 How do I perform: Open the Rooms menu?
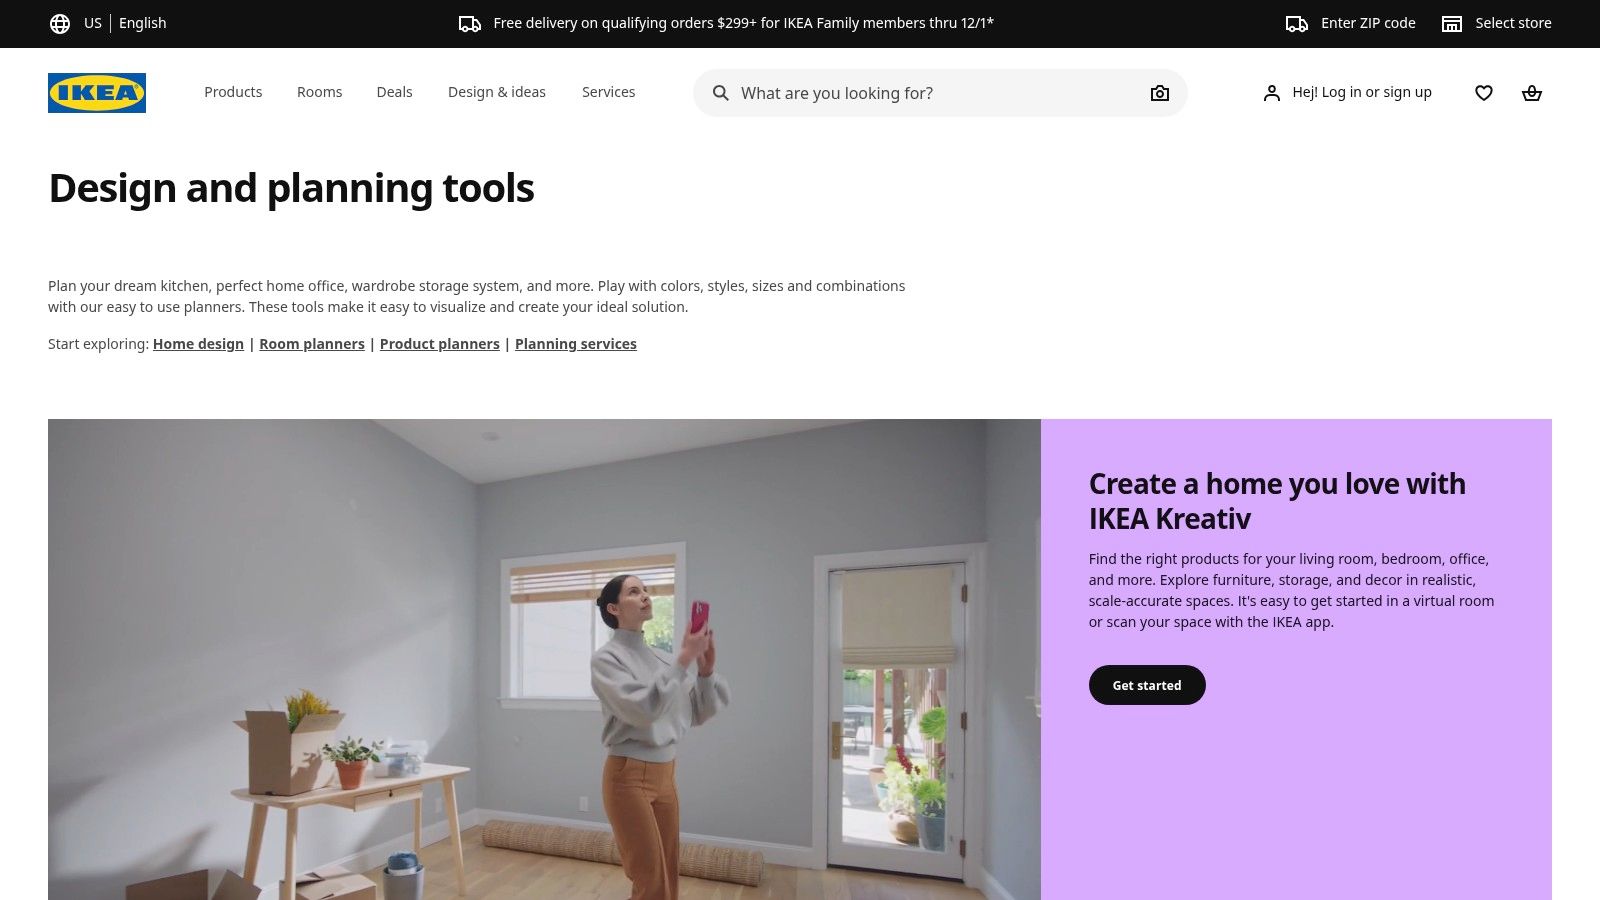coord(319,92)
